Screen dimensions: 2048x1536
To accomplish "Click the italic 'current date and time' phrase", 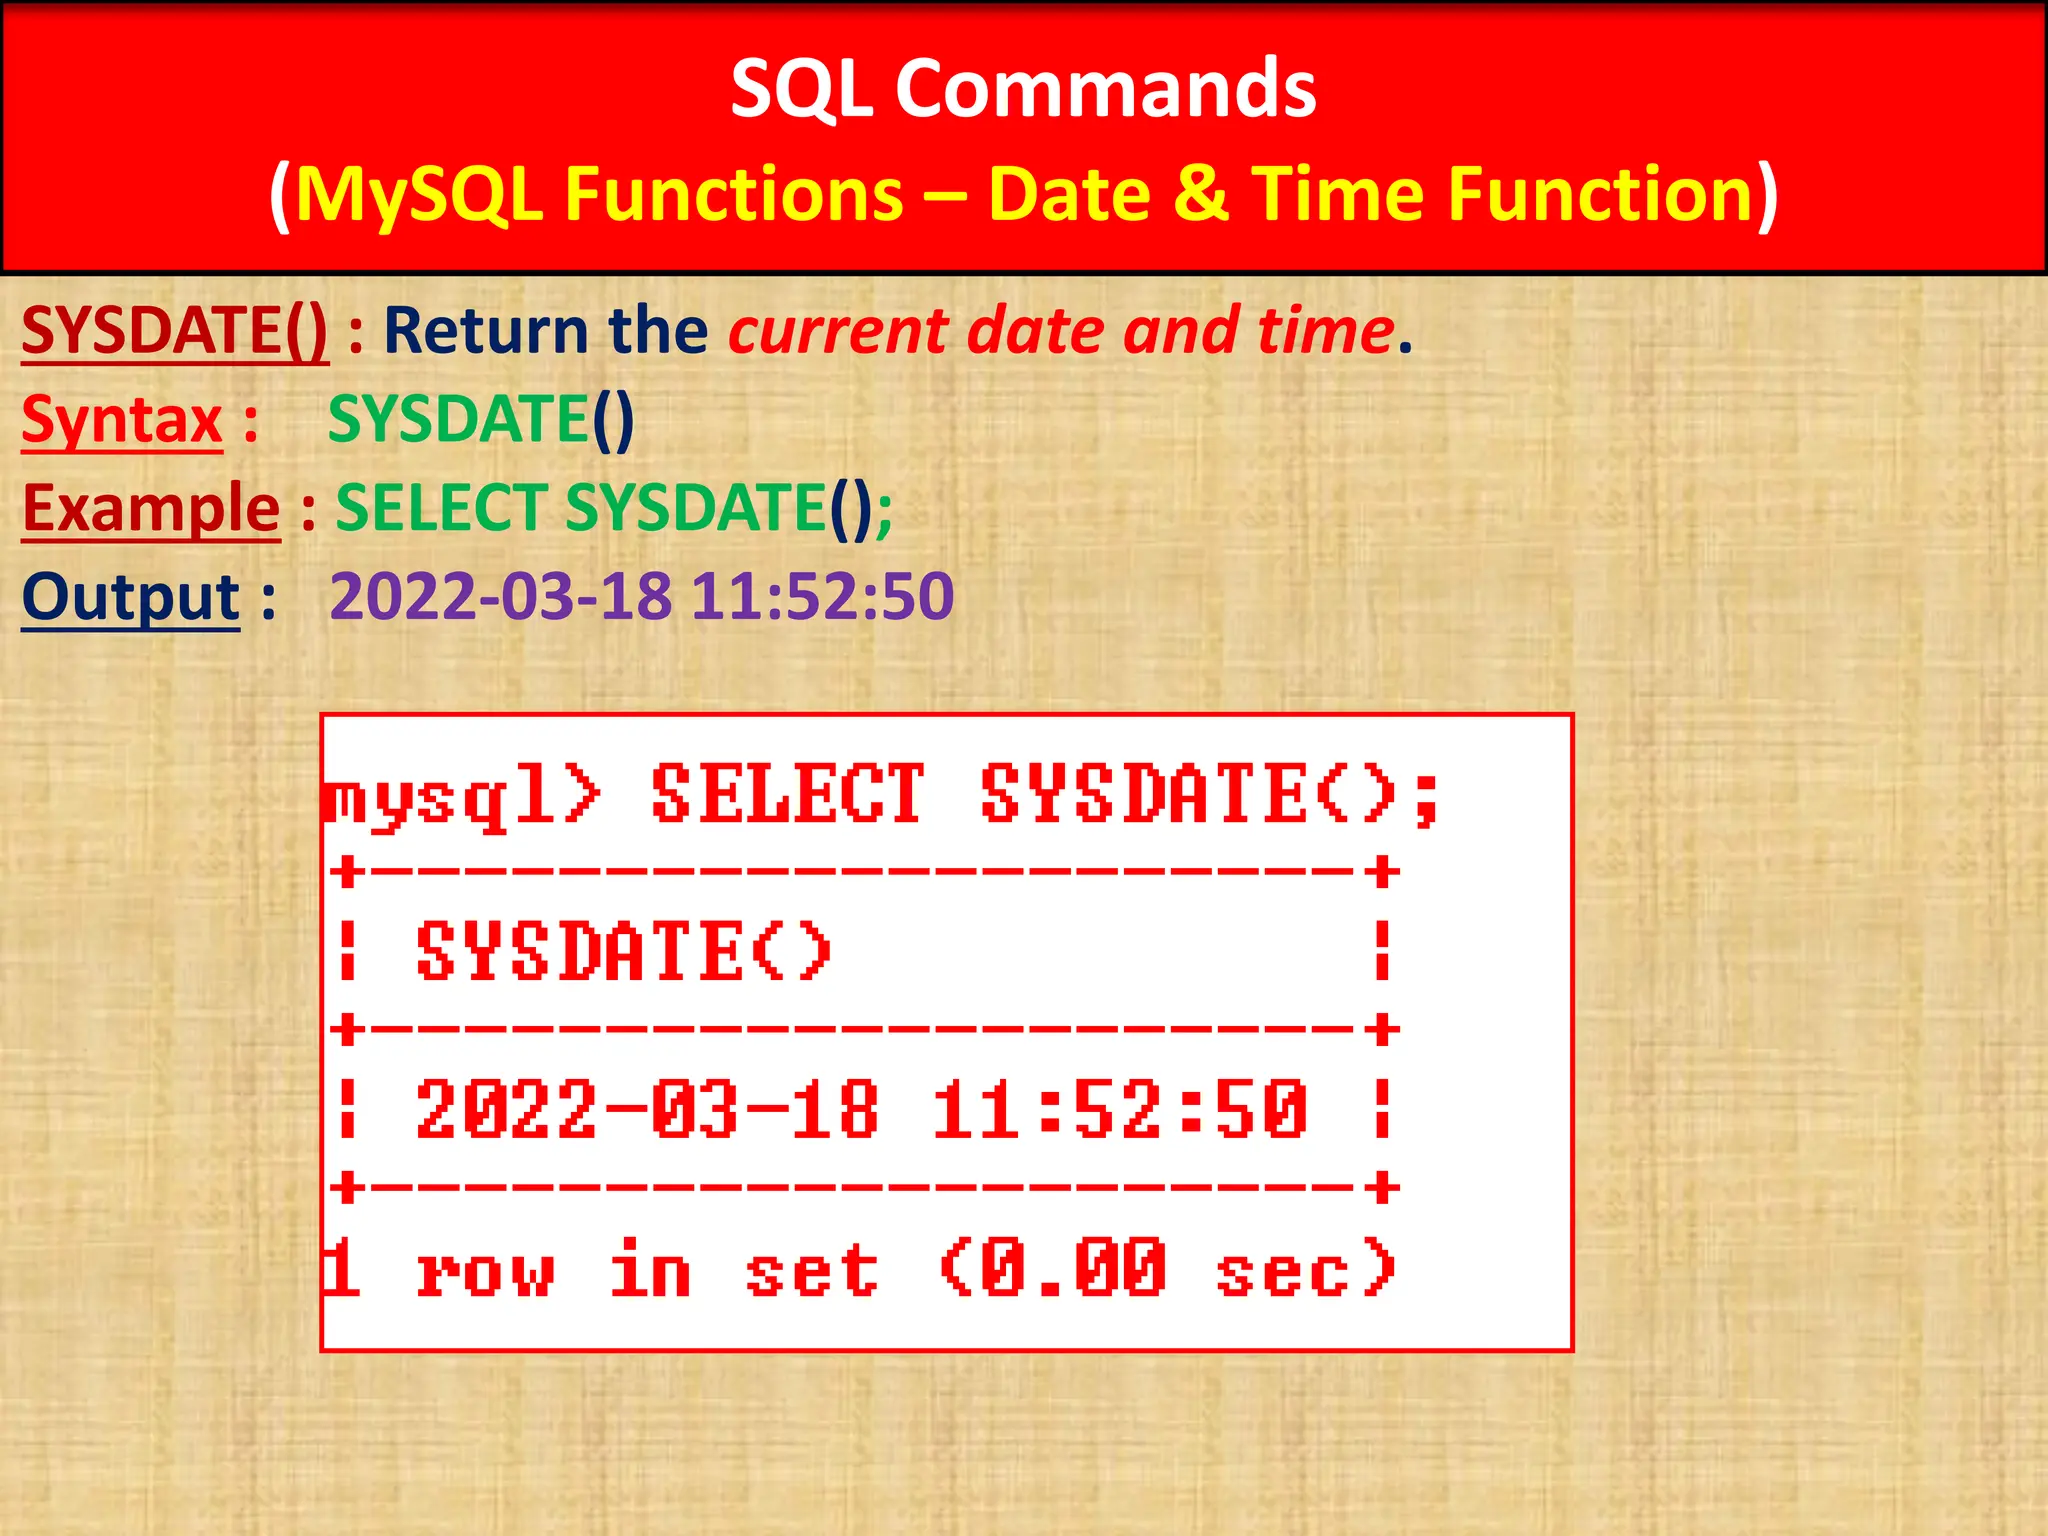I will [1061, 331].
